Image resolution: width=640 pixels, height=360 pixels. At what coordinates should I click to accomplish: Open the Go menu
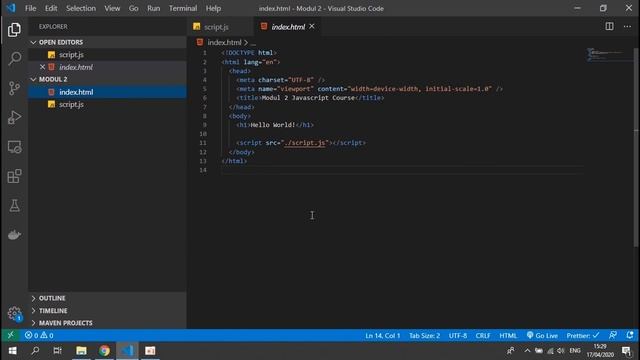[x=133, y=8]
